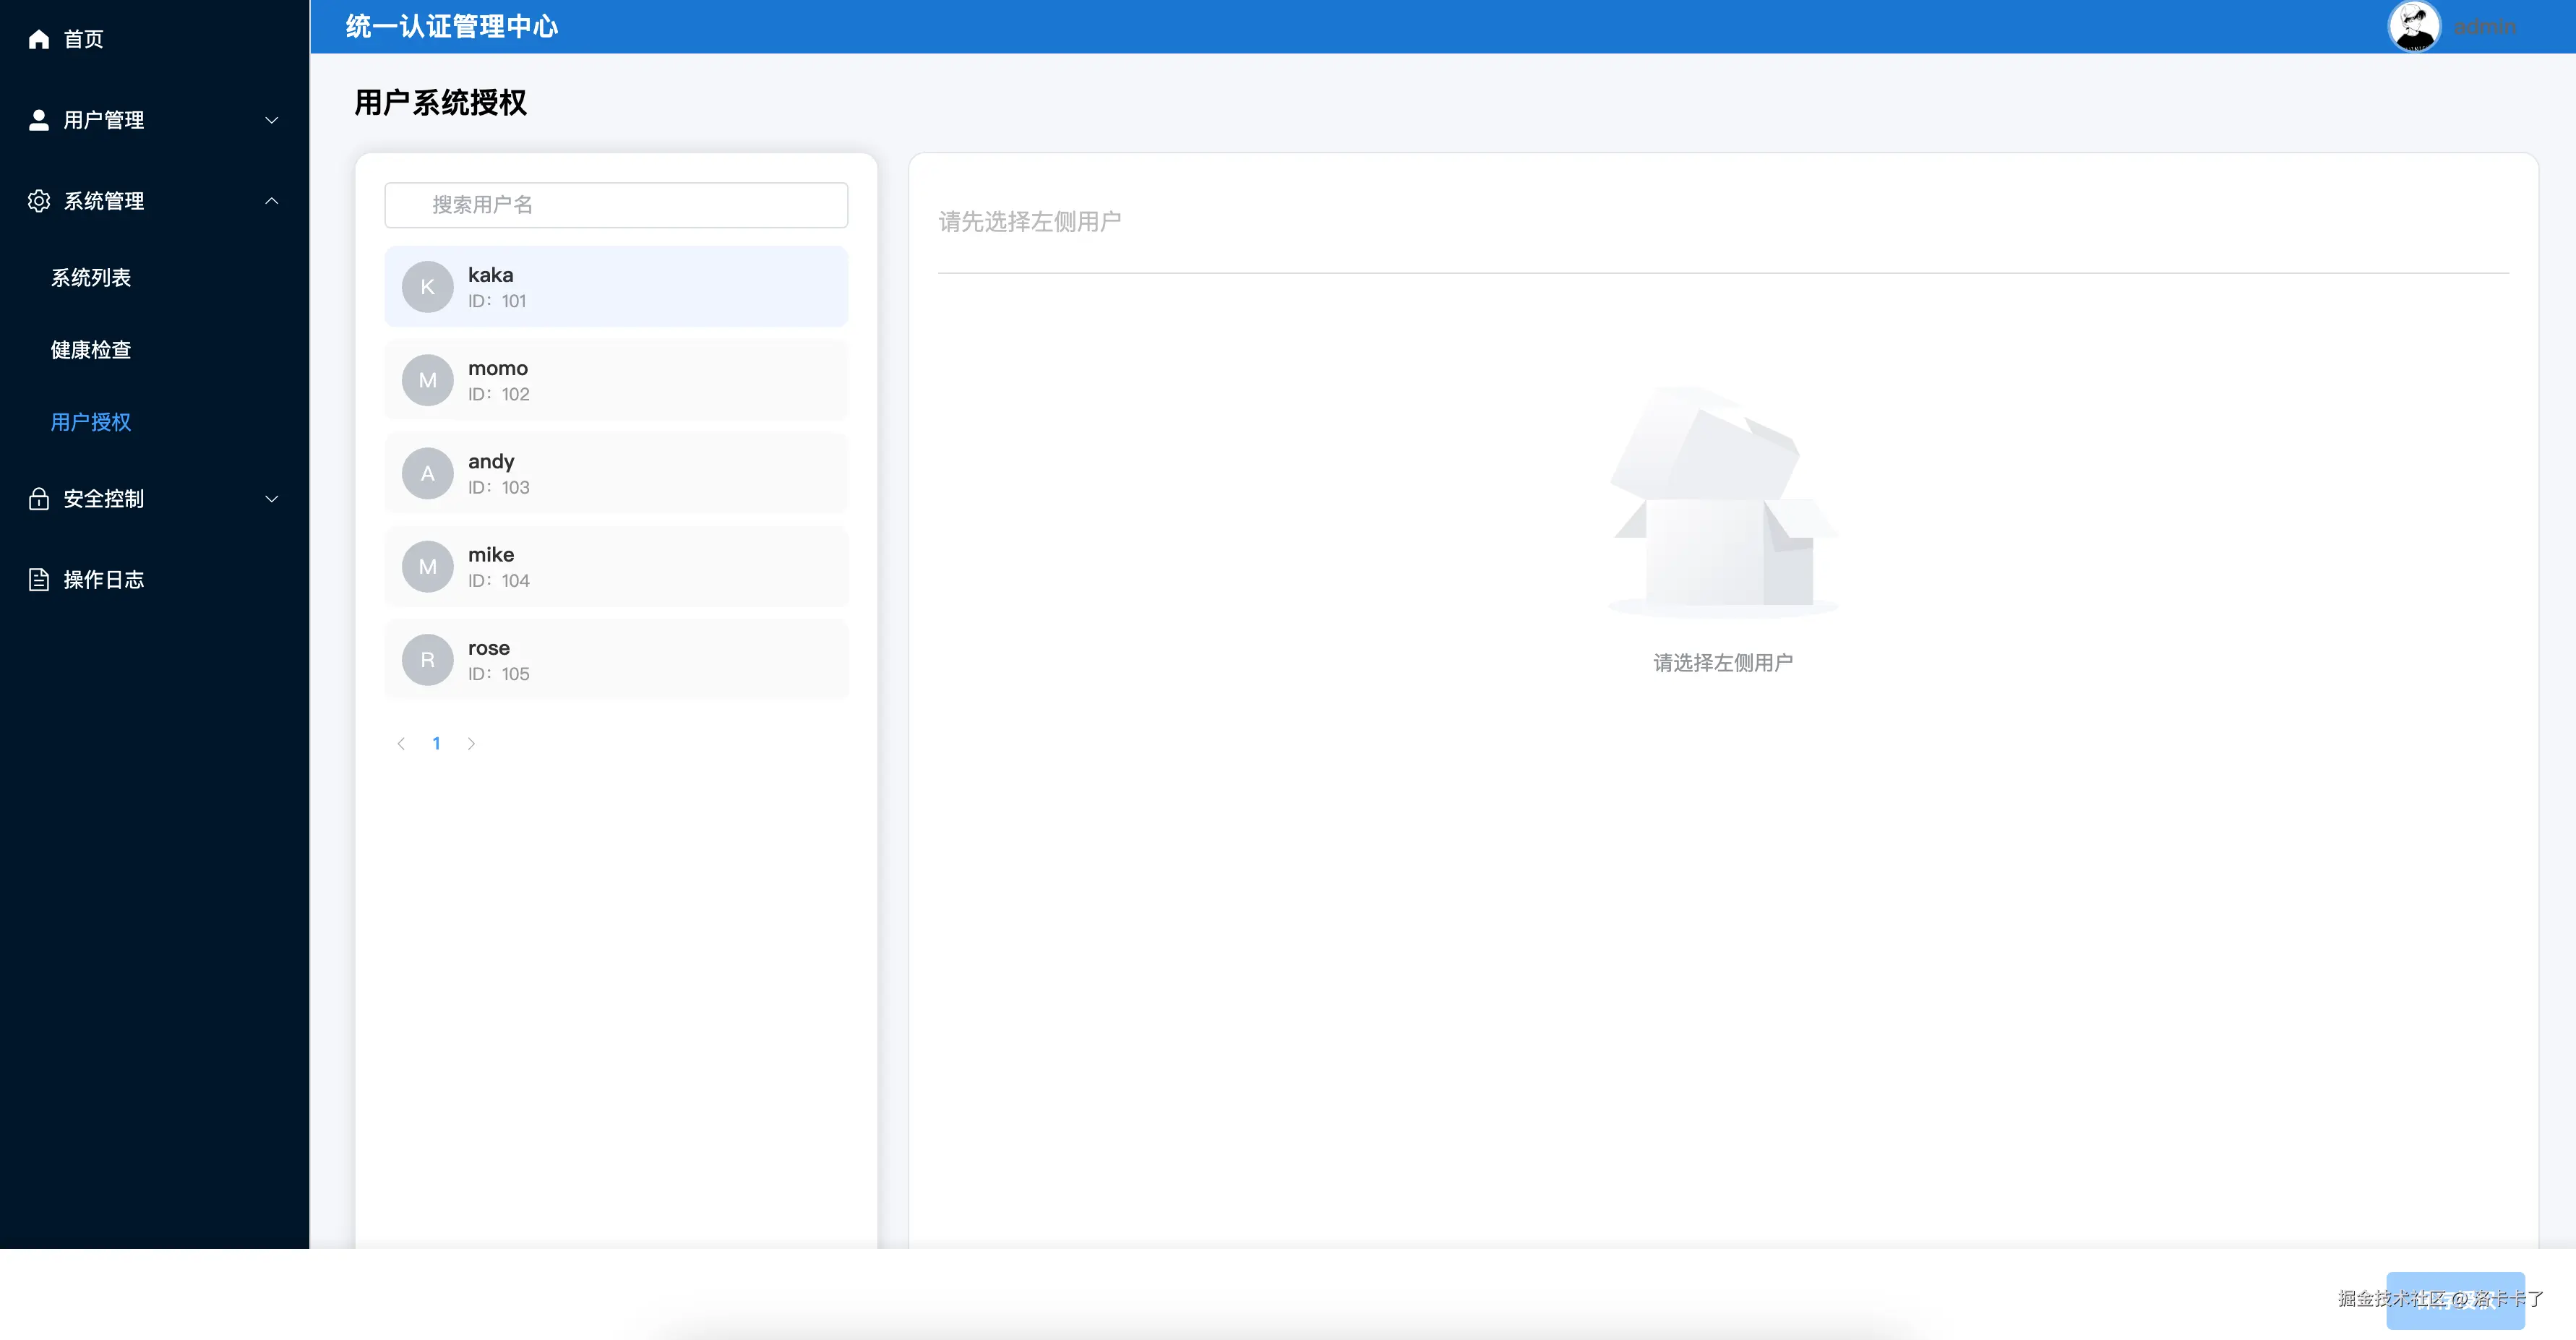Viewport: 2576px width, 1340px height.
Task: Click the A avatar for andy
Action: (427, 474)
